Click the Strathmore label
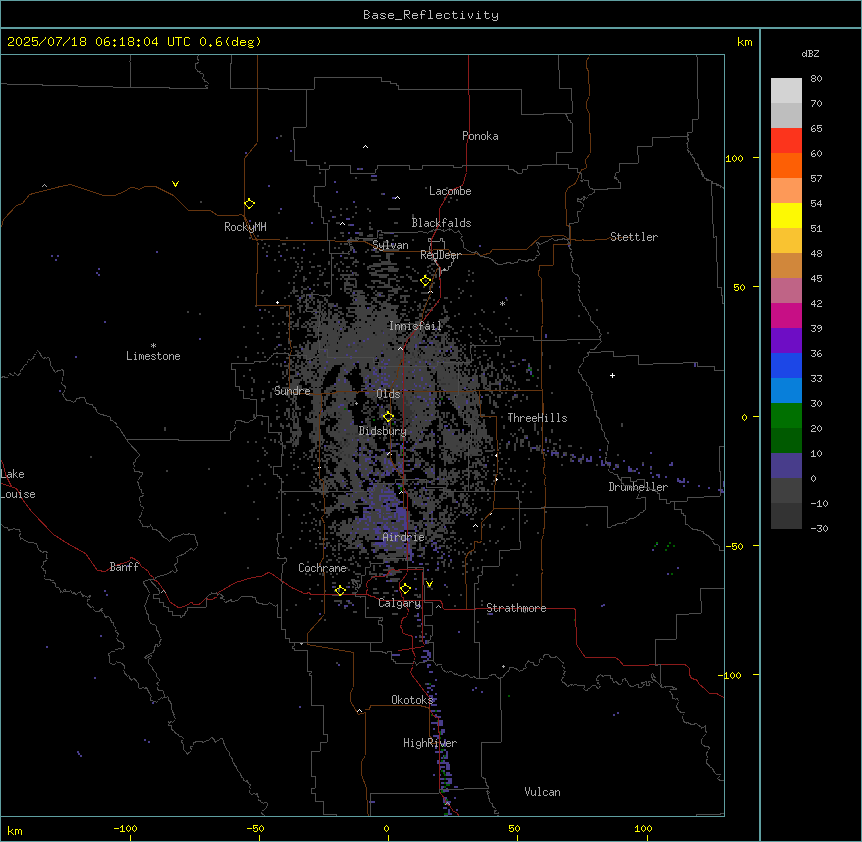Viewport: 862px width, 842px height. 516,608
